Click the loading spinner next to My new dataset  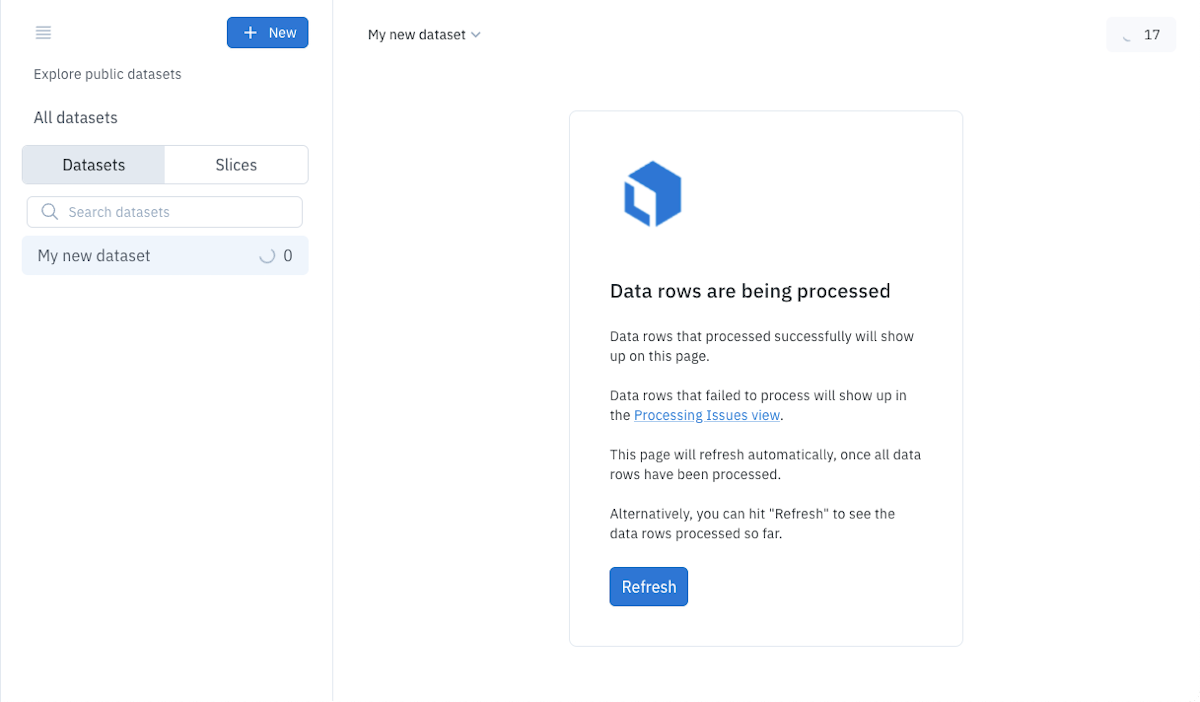pyautogui.click(x=267, y=256)
